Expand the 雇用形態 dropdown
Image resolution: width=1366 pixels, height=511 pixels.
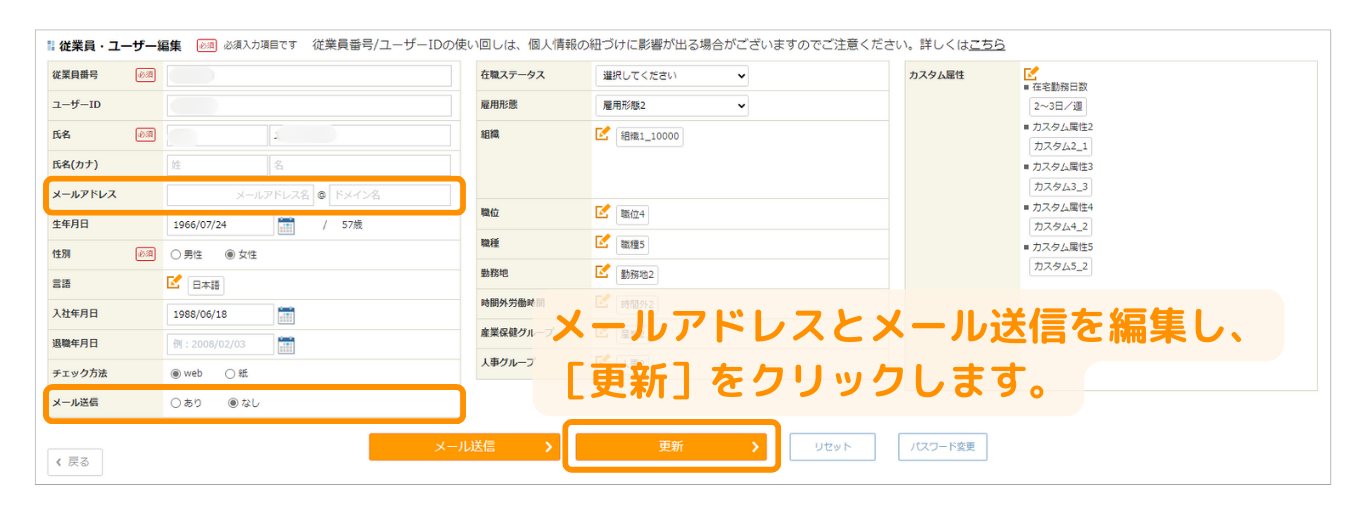(671, 105)
